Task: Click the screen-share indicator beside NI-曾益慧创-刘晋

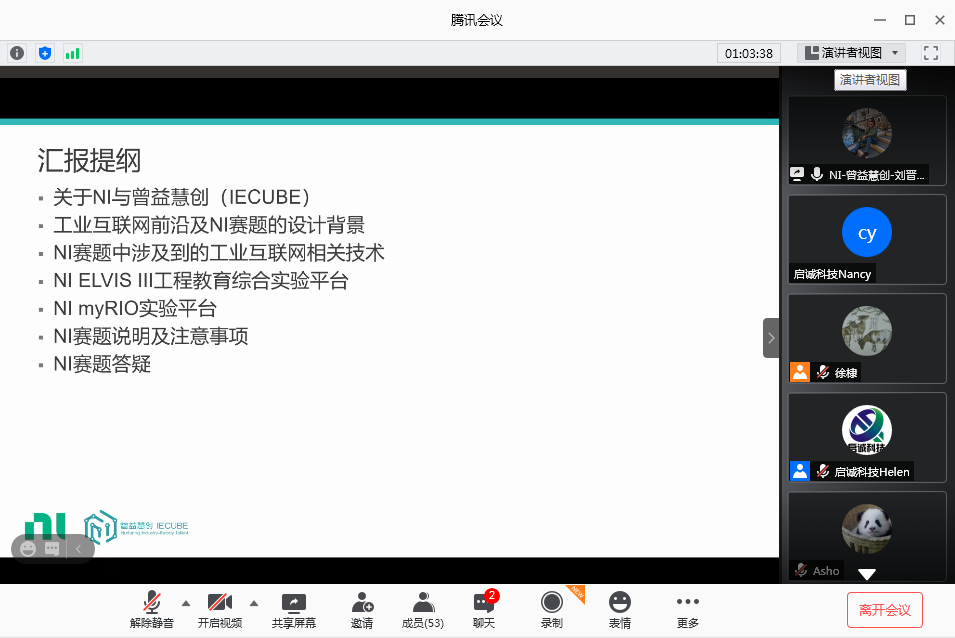Action: pyautogui.click(x=797, y=175)
